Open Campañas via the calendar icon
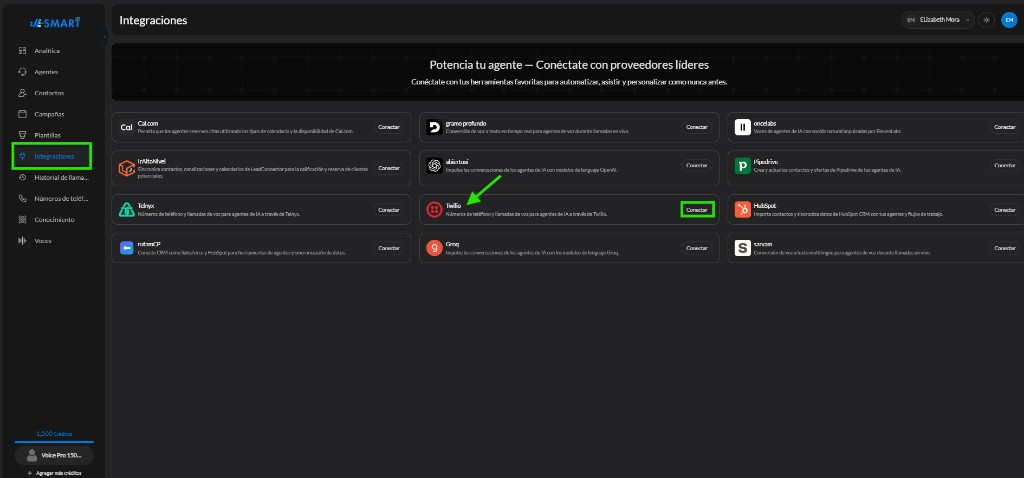Screen dimensions: 1024x478 point(22,114)
